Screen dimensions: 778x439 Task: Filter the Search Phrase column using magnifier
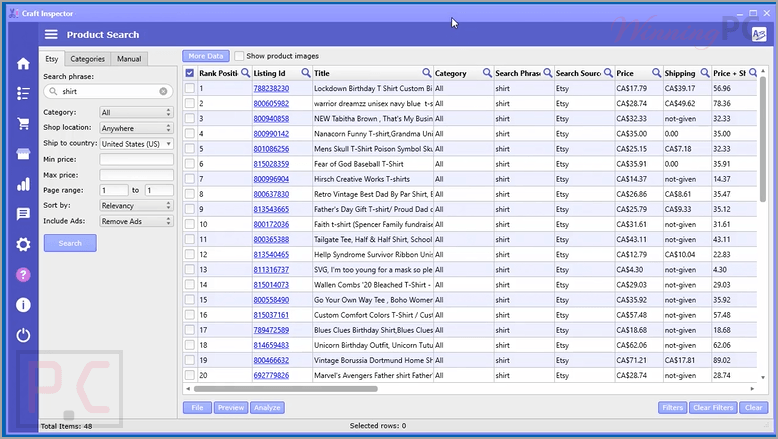point(548,73)
